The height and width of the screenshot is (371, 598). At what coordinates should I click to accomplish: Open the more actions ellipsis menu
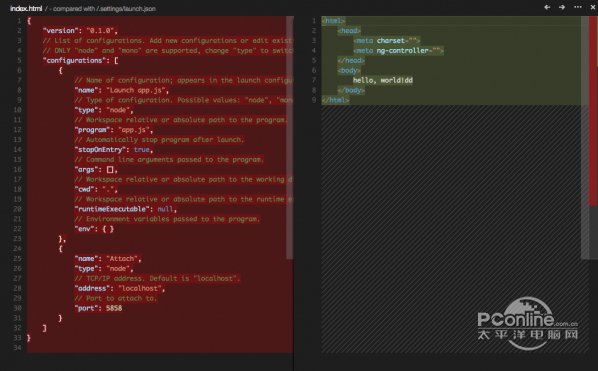[578, 7]
